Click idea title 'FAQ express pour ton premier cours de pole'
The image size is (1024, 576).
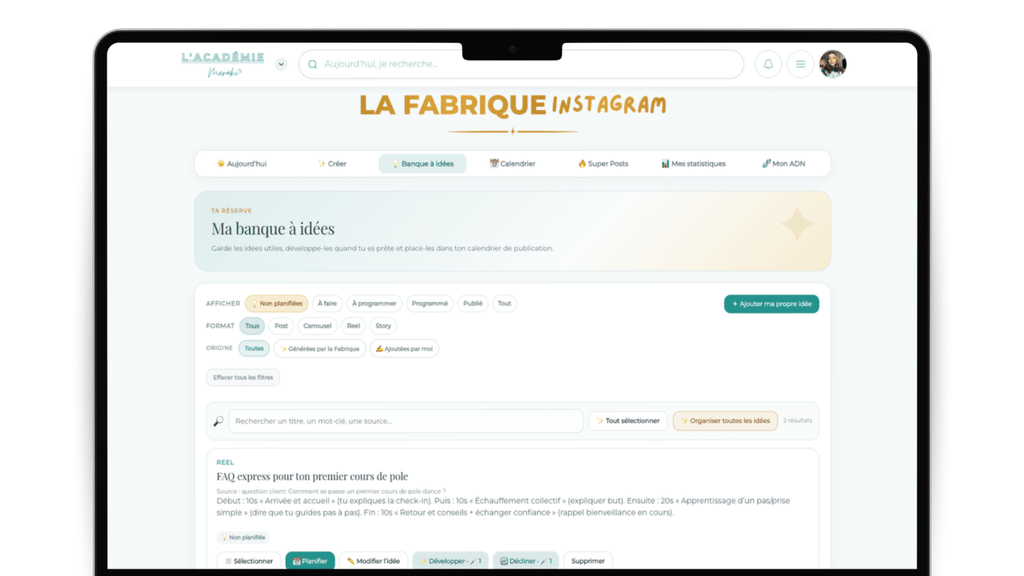tap(312, 476)
